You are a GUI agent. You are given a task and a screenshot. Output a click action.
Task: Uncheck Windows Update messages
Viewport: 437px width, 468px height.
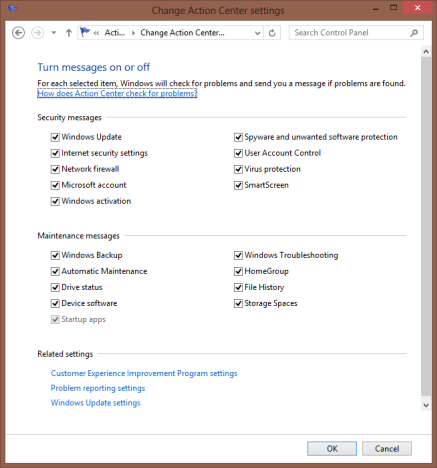pos(55,137)
